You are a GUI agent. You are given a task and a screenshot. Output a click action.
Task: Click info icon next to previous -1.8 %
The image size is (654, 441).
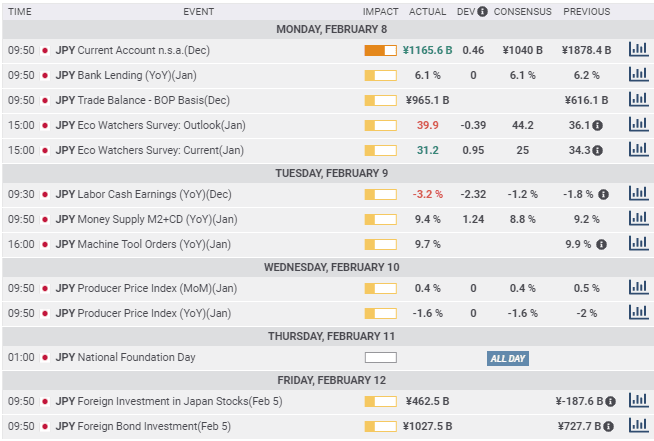click(604, 194)
